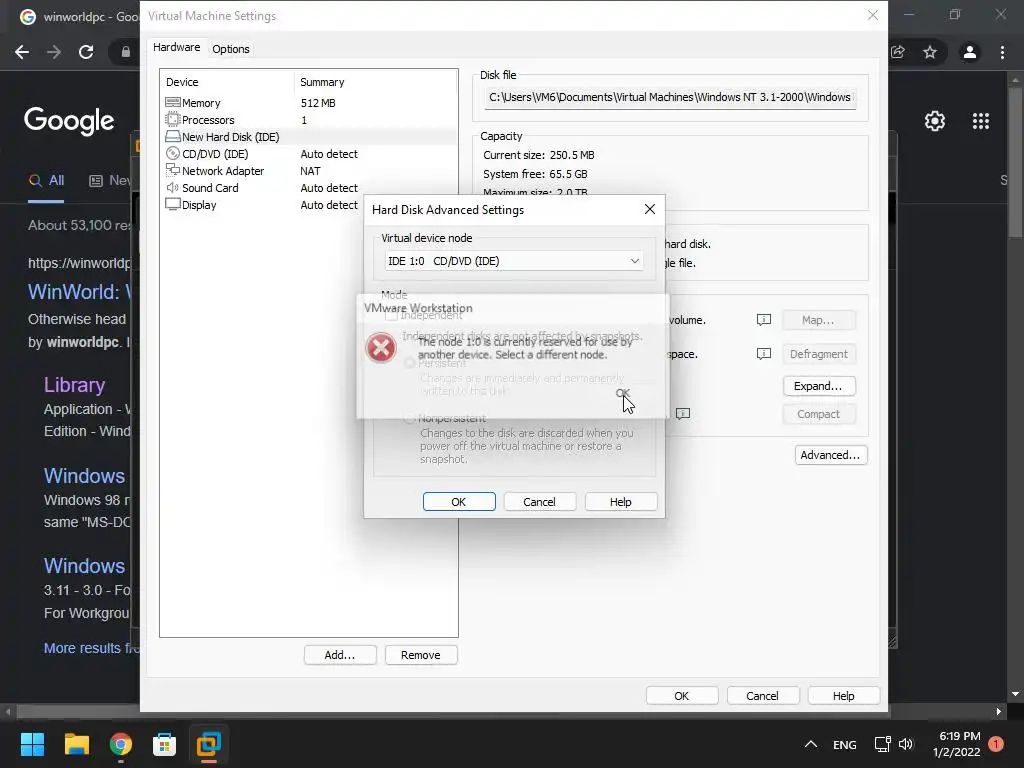Click the Sound Card speaker icon
This screenshot has height=768, width=1024.
coord(172,187)
